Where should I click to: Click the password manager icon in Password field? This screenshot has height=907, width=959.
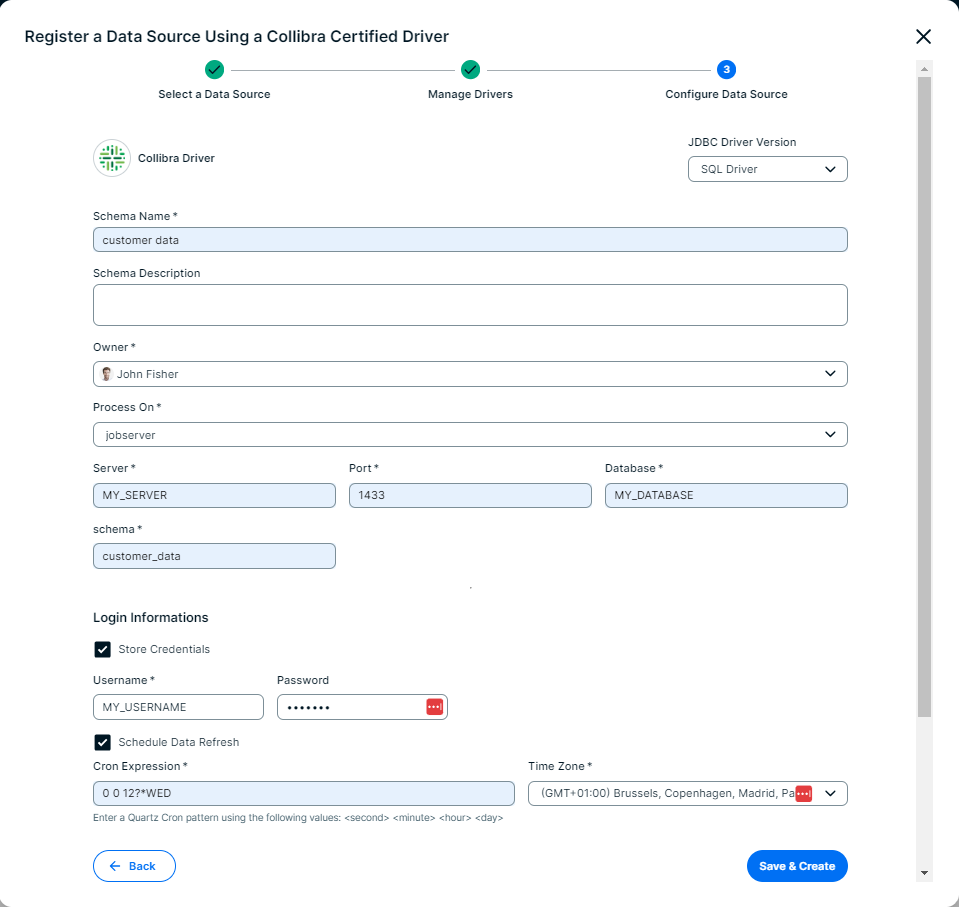point(434,707)
